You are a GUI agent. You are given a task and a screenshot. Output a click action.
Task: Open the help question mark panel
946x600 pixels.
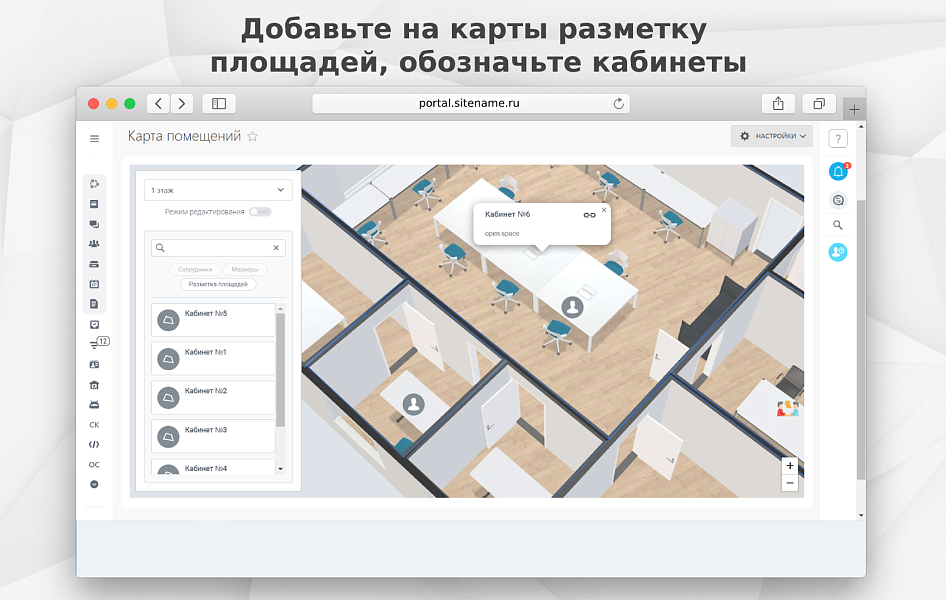point(838,137)
